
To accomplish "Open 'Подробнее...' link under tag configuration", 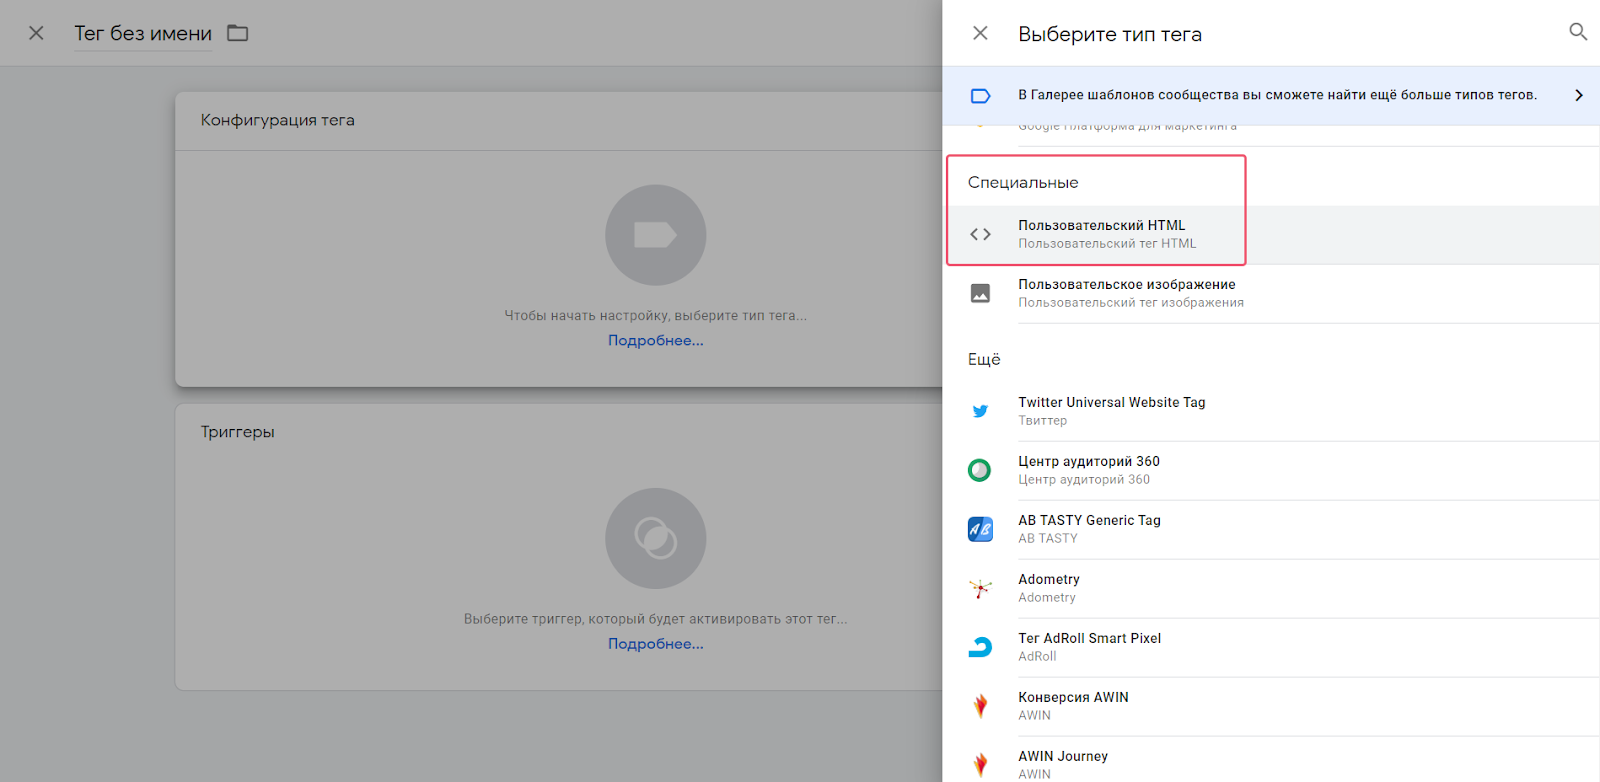I will 656,341.
